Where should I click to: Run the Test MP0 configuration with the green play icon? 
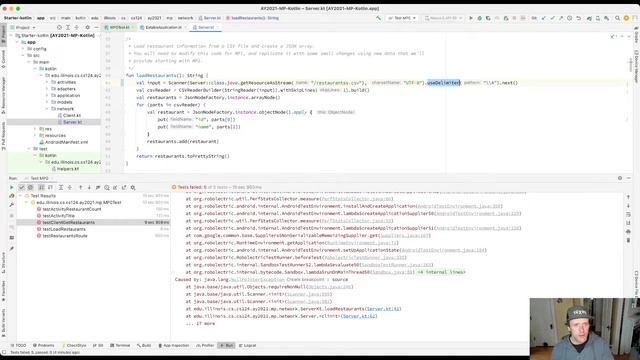(471, 18)
